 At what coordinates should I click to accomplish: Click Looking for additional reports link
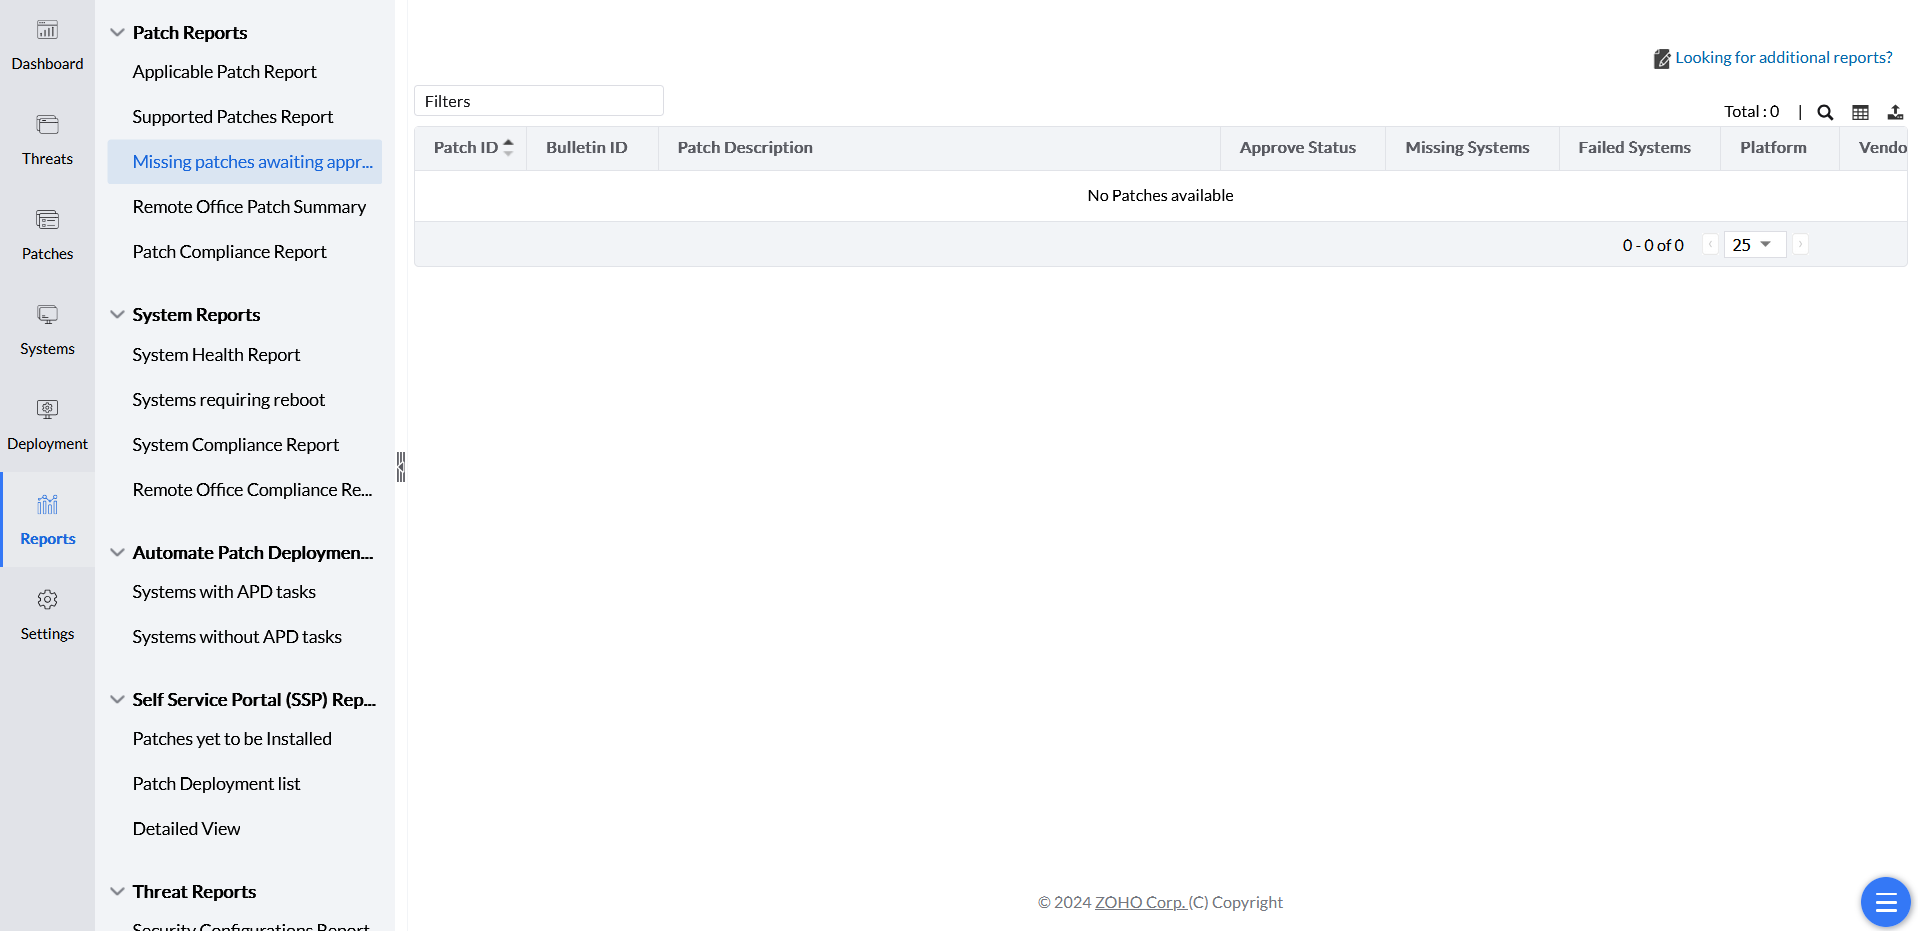(x=1783, y=58)
